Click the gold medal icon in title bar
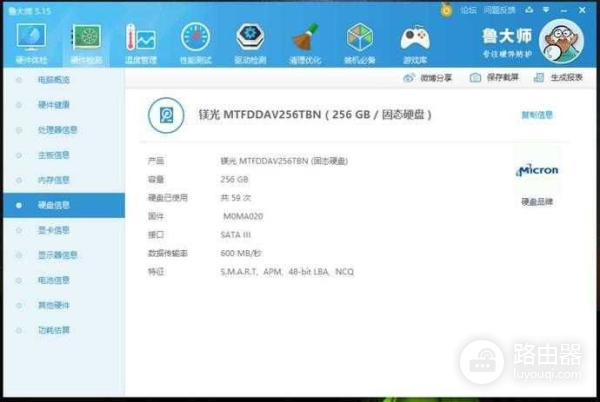The width and height of the screenshot is (600, 402). point(446,10)
